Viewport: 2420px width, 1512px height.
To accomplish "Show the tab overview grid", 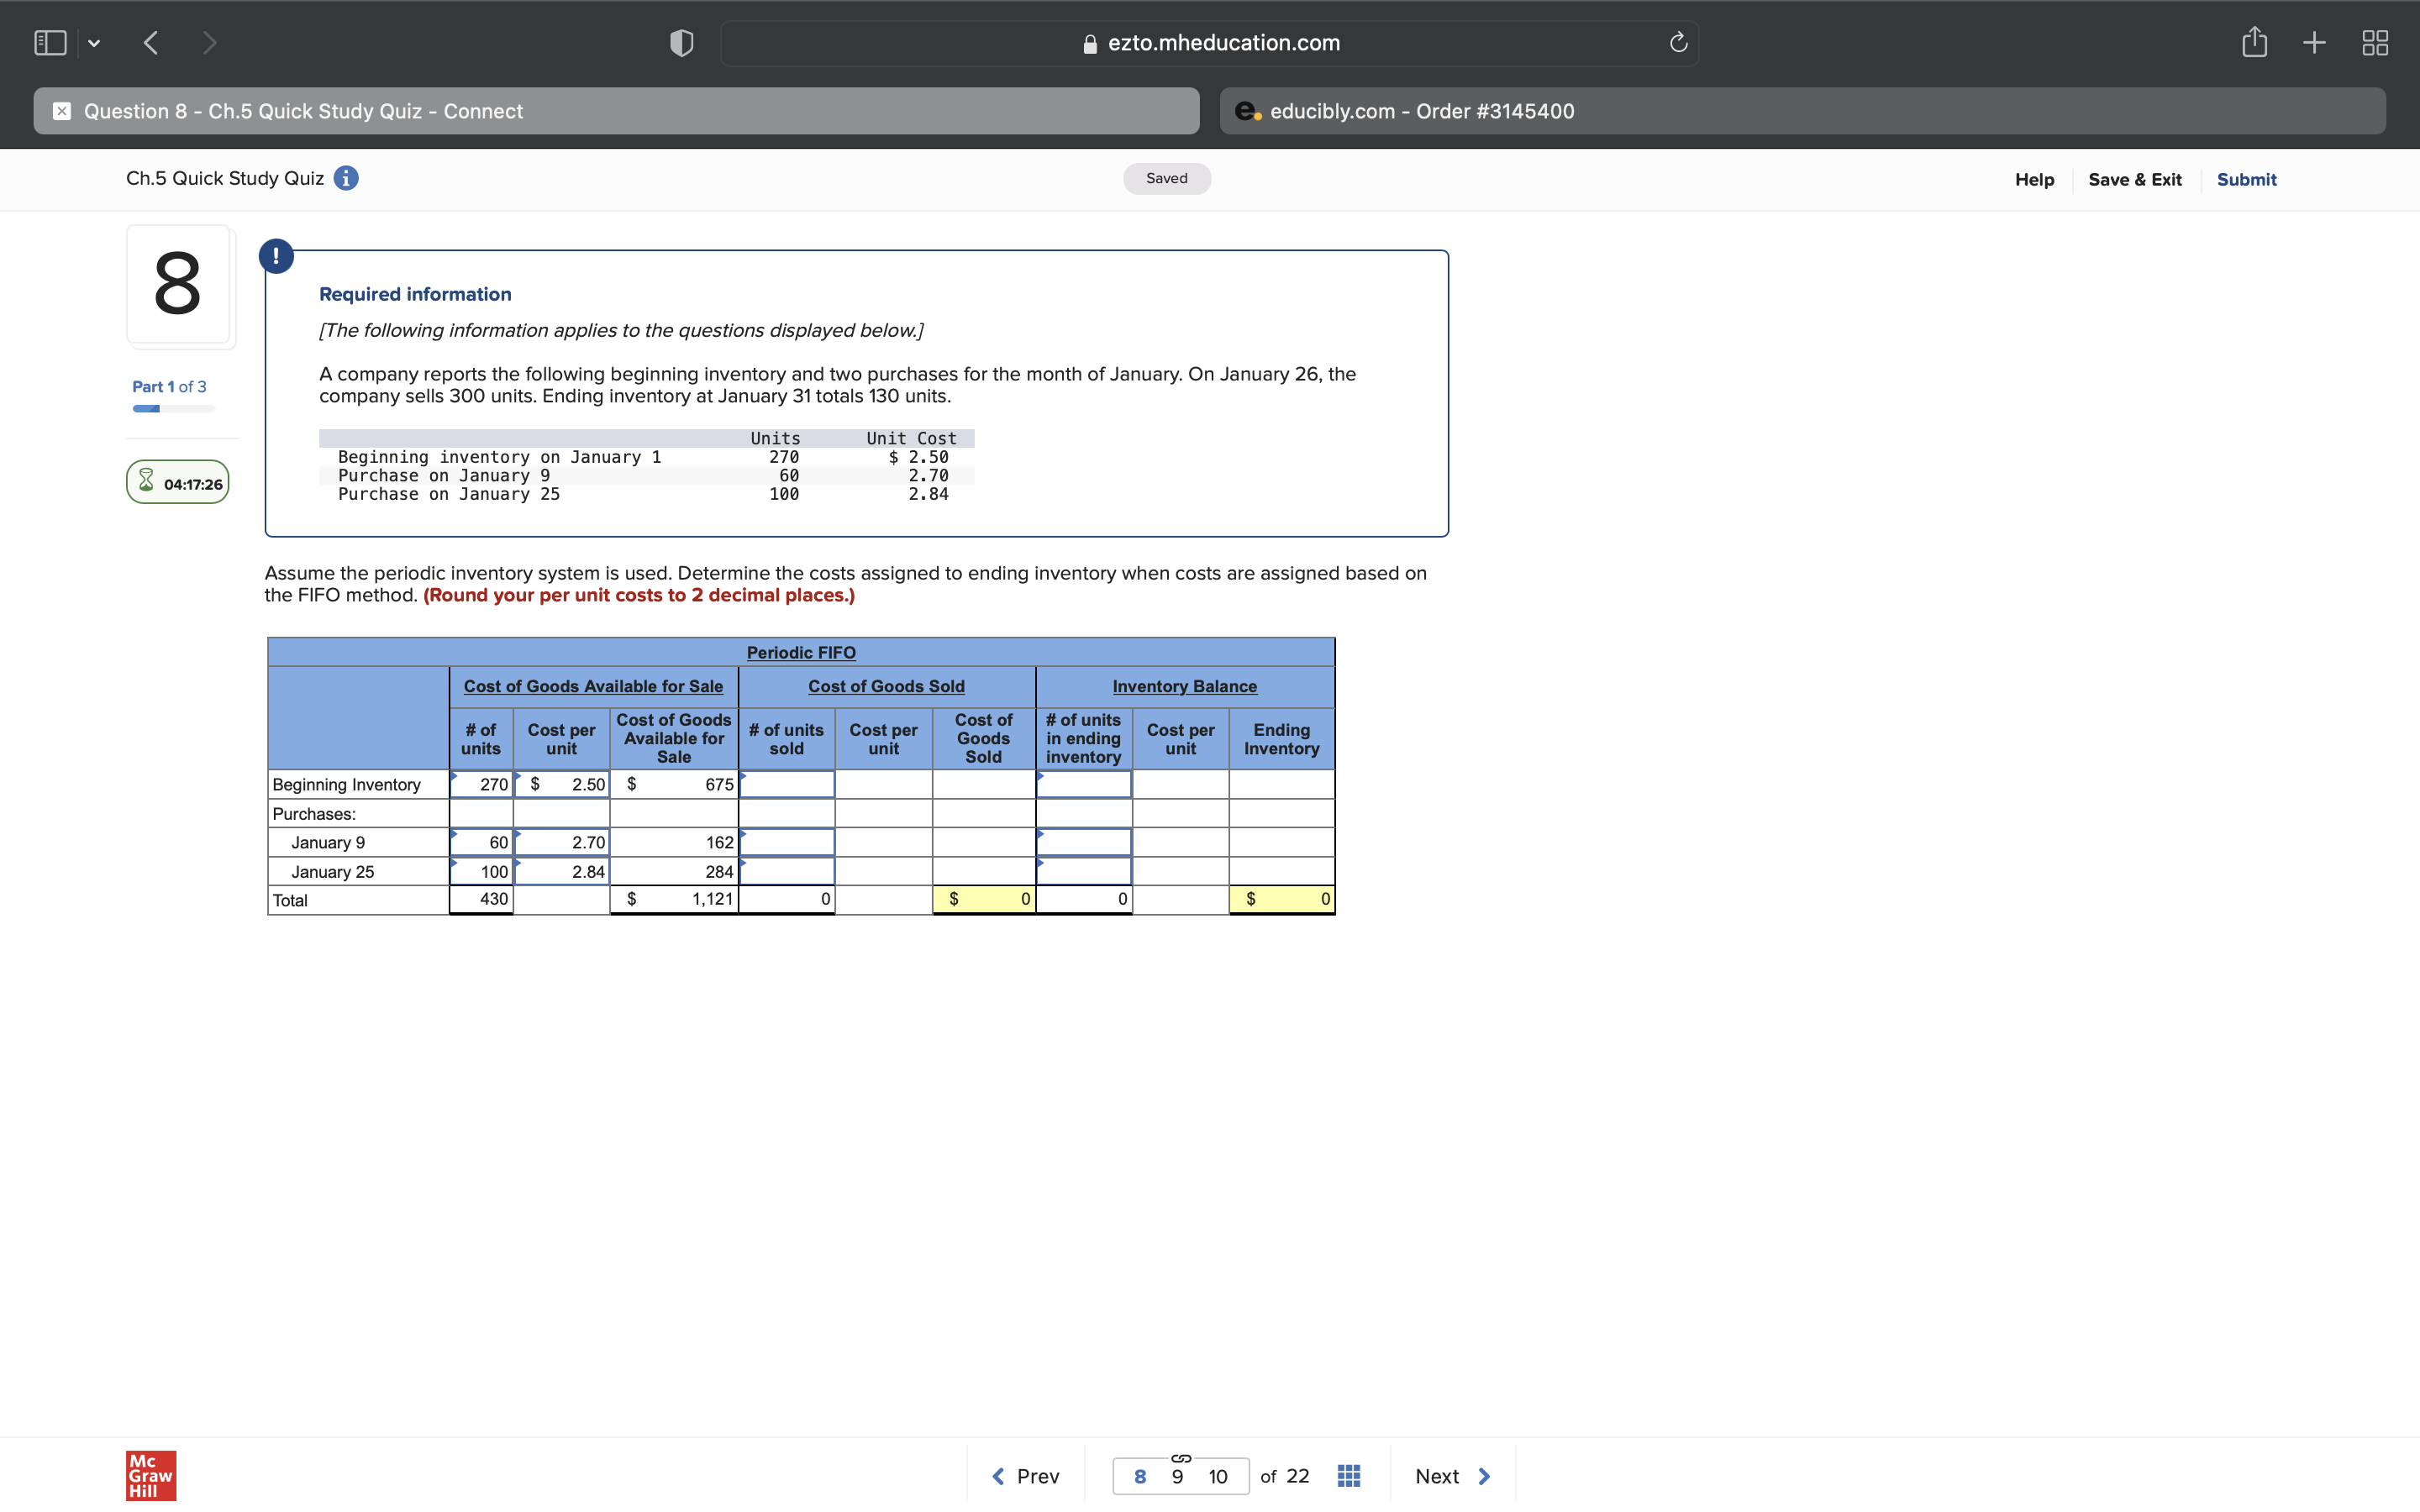I will click(x=2374, y=42).
